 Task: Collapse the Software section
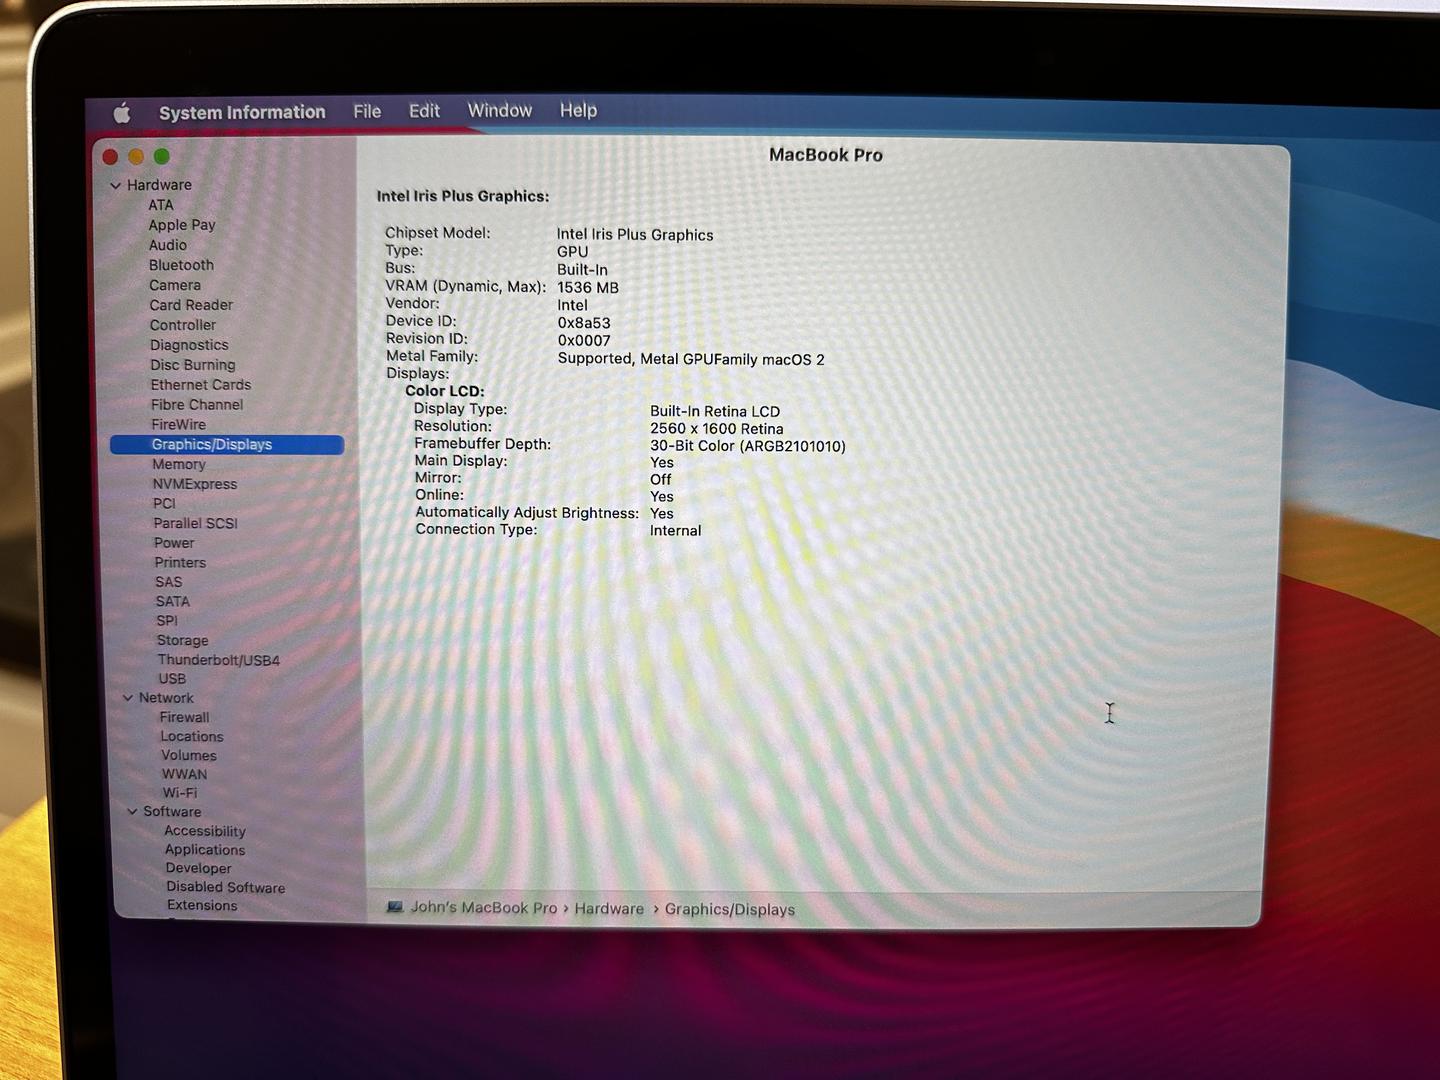click(x=132, y=811)
